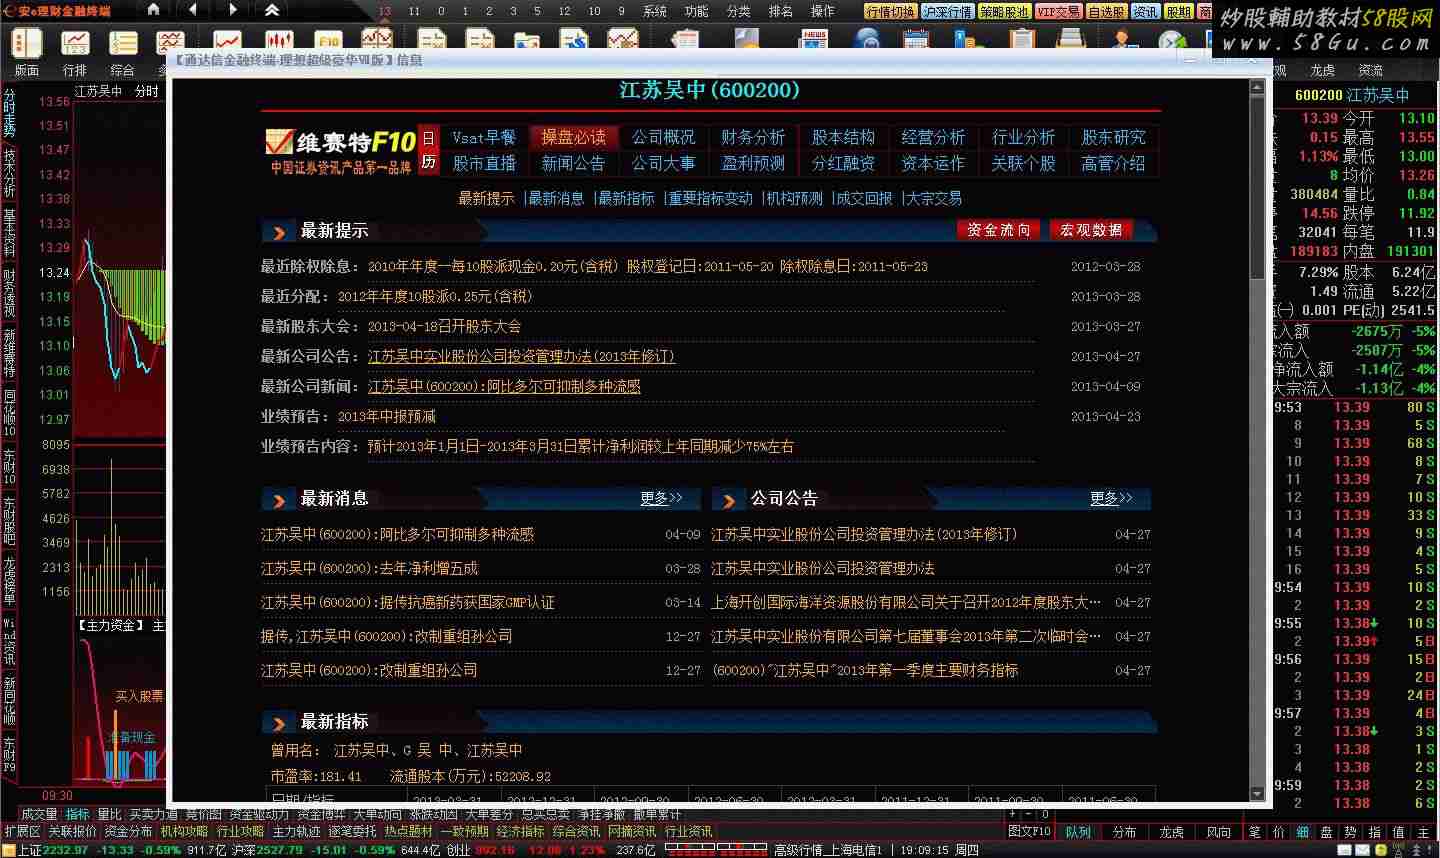Click 更多>> beside 公司公告
This screenshot has height=858, width=1440.
coord(1111,498)
